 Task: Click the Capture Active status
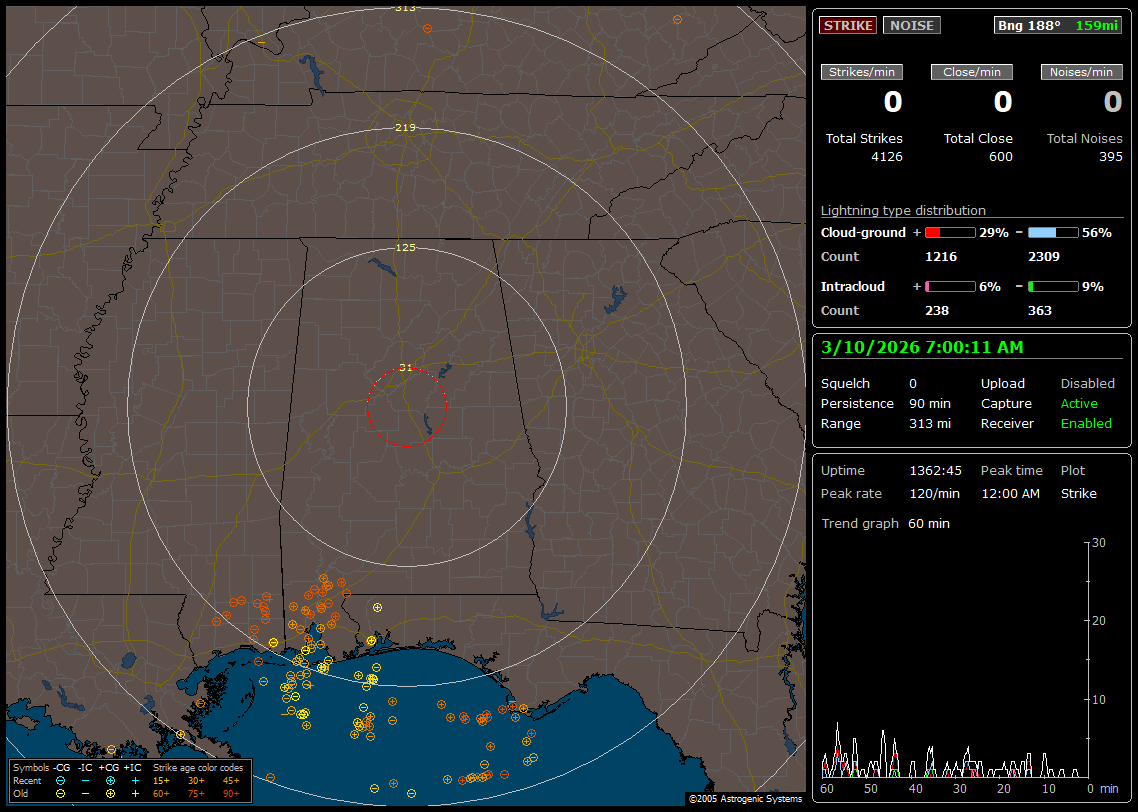coord(1079,403)
